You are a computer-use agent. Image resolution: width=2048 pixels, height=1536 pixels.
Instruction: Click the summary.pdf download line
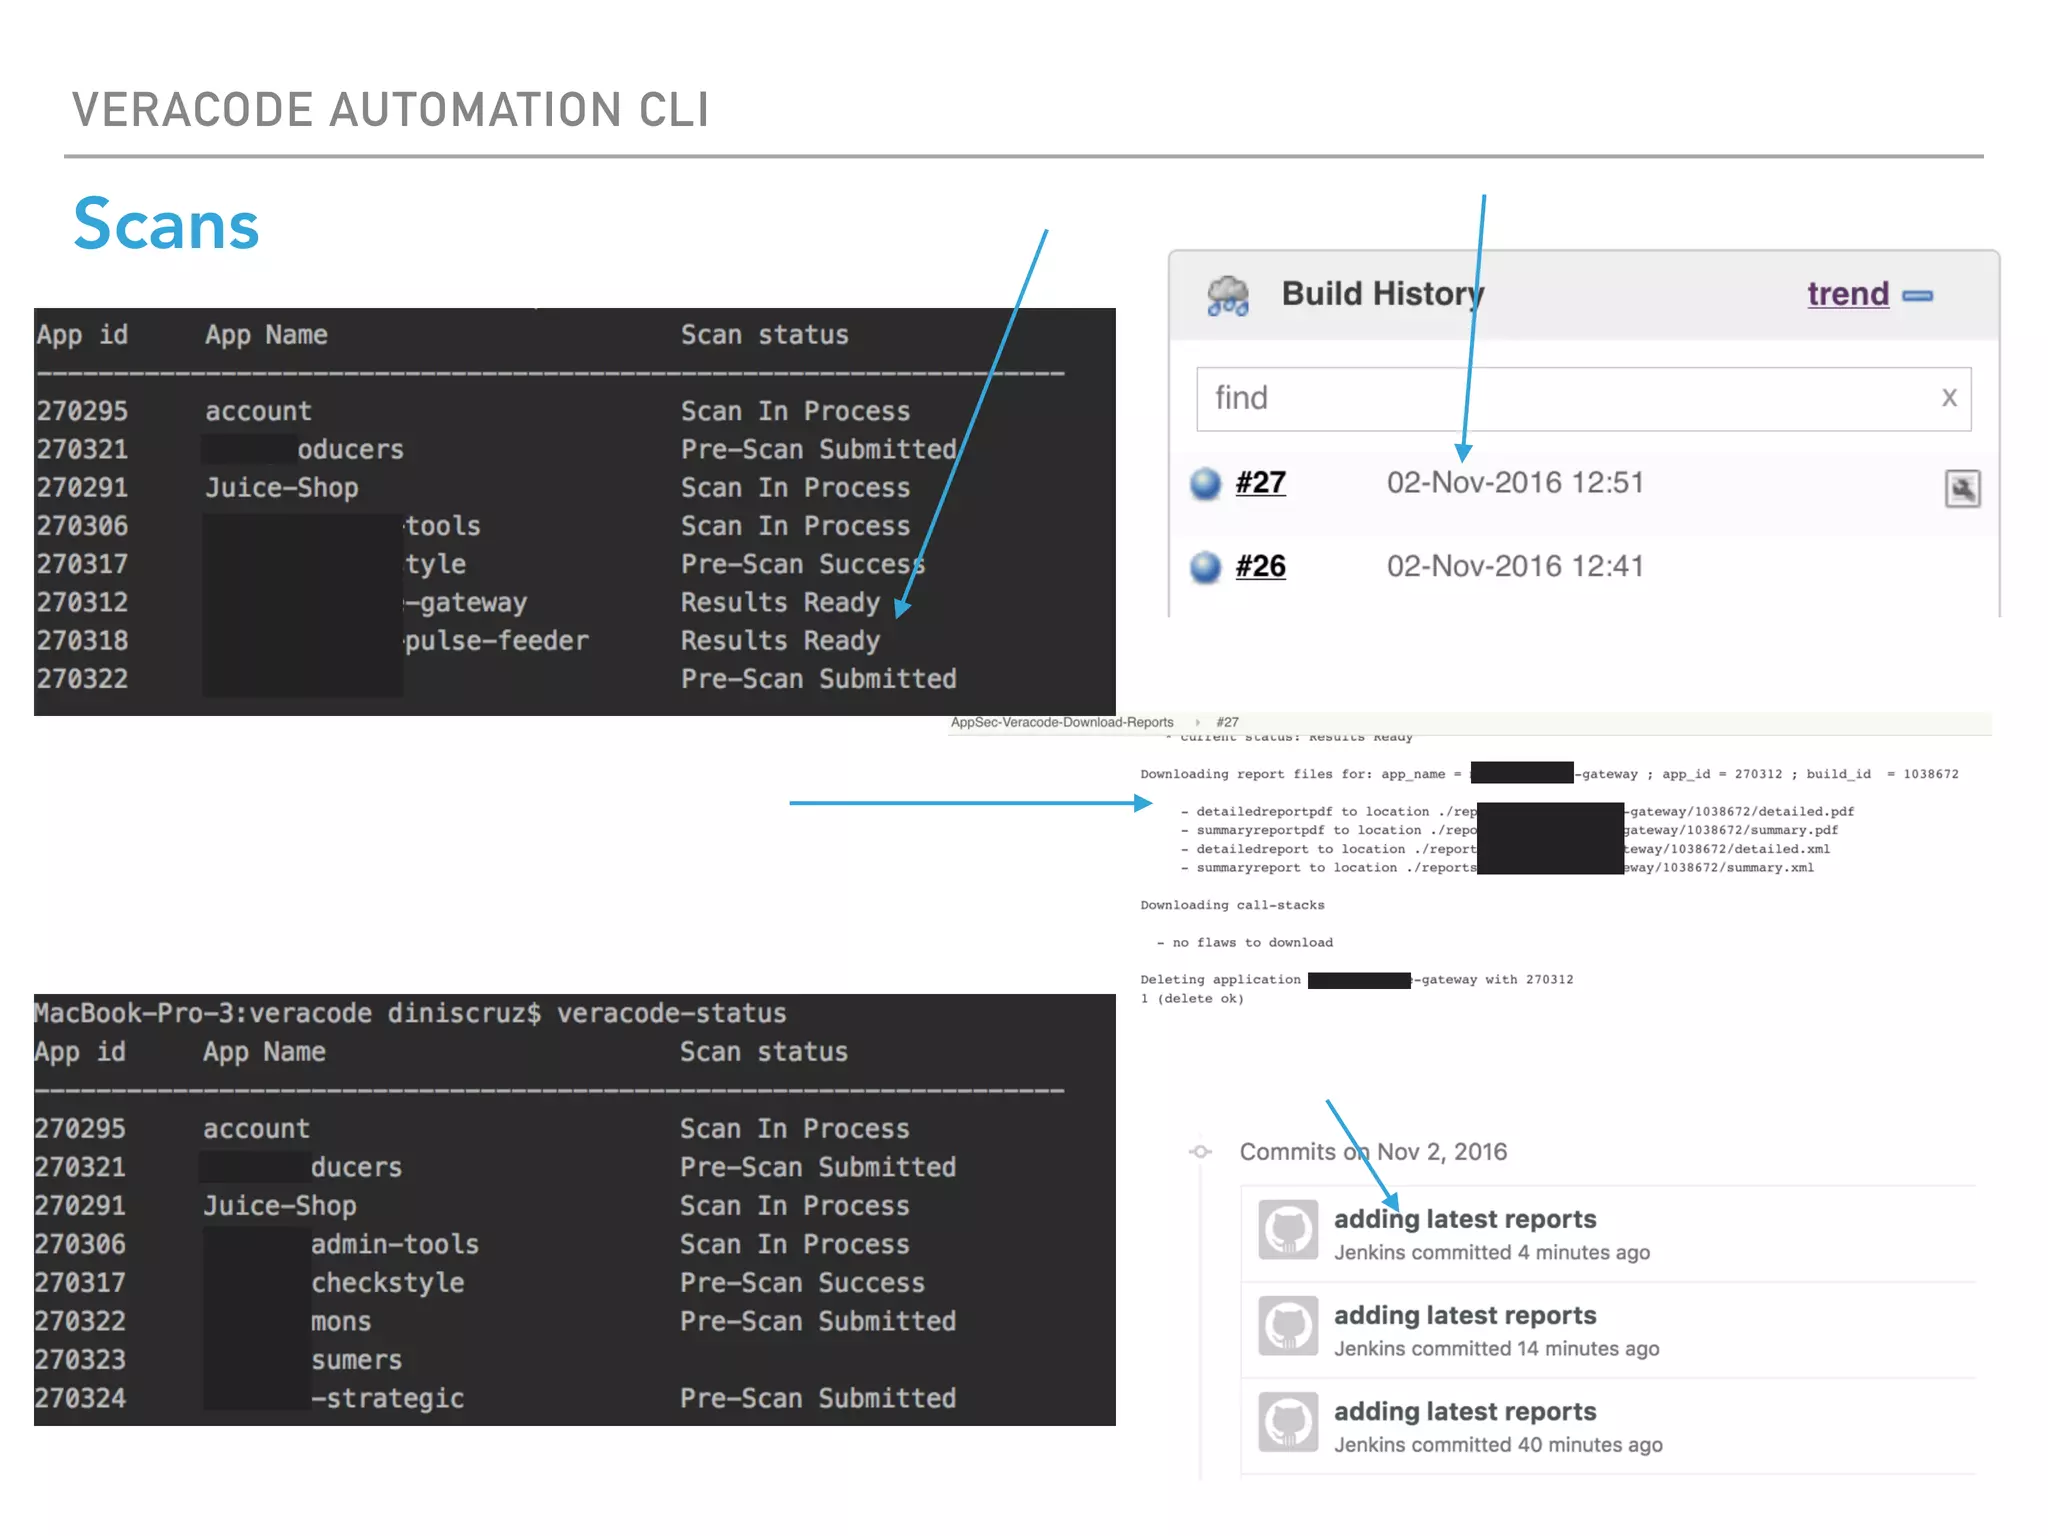[1509, 831]
